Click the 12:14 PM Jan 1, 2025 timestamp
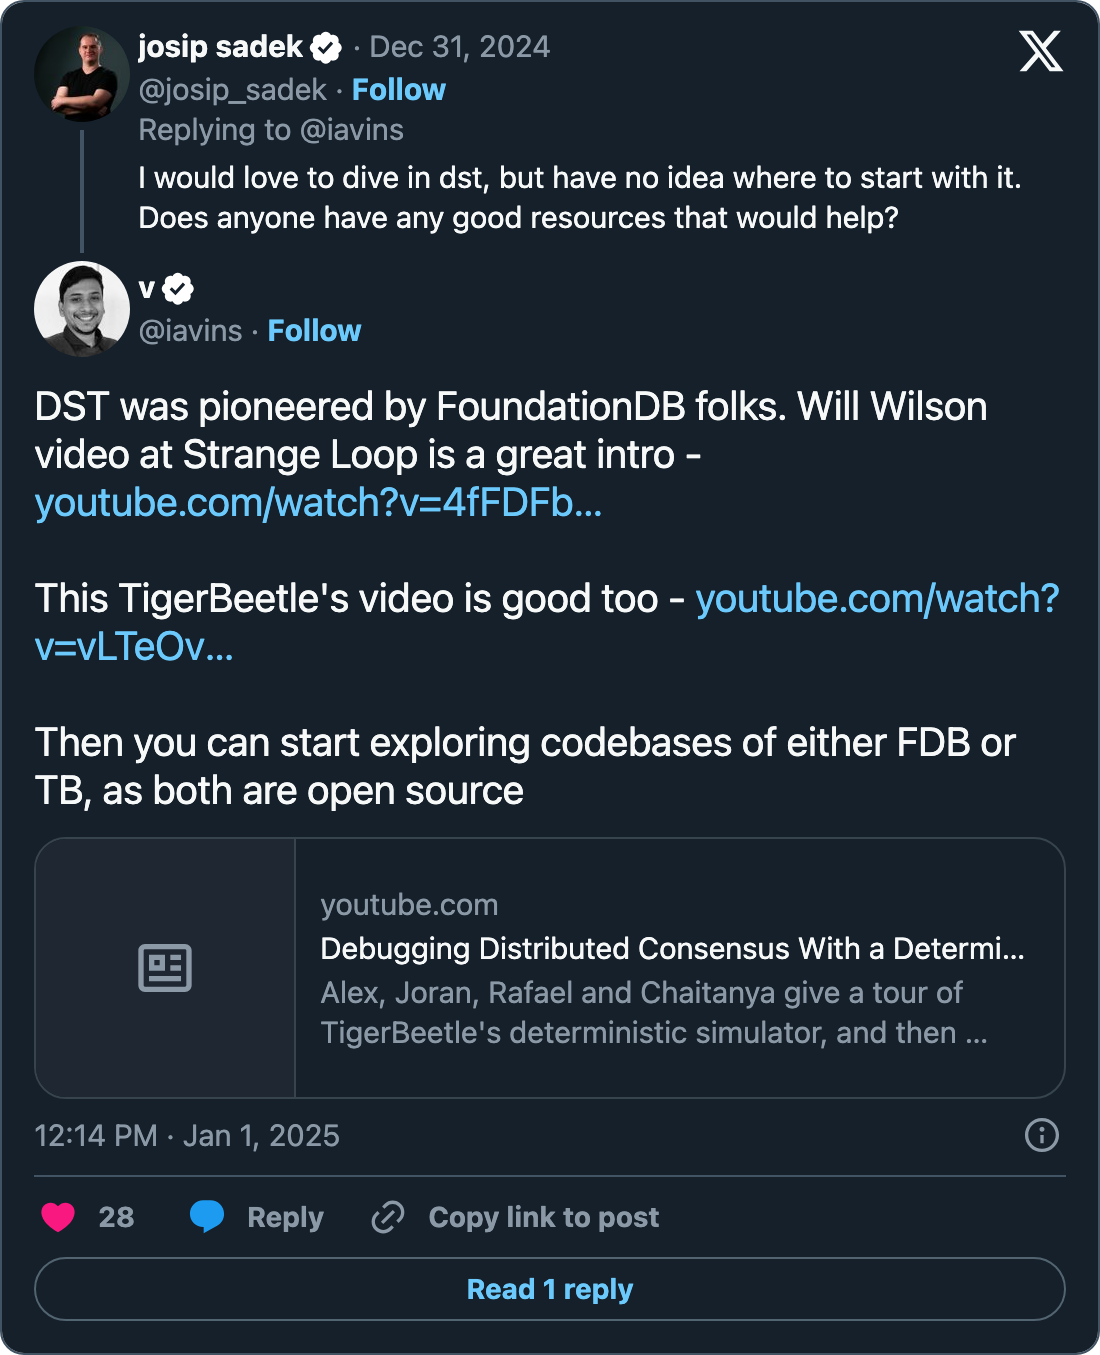The image size is (1100, 1355). tap(187, 1136)
